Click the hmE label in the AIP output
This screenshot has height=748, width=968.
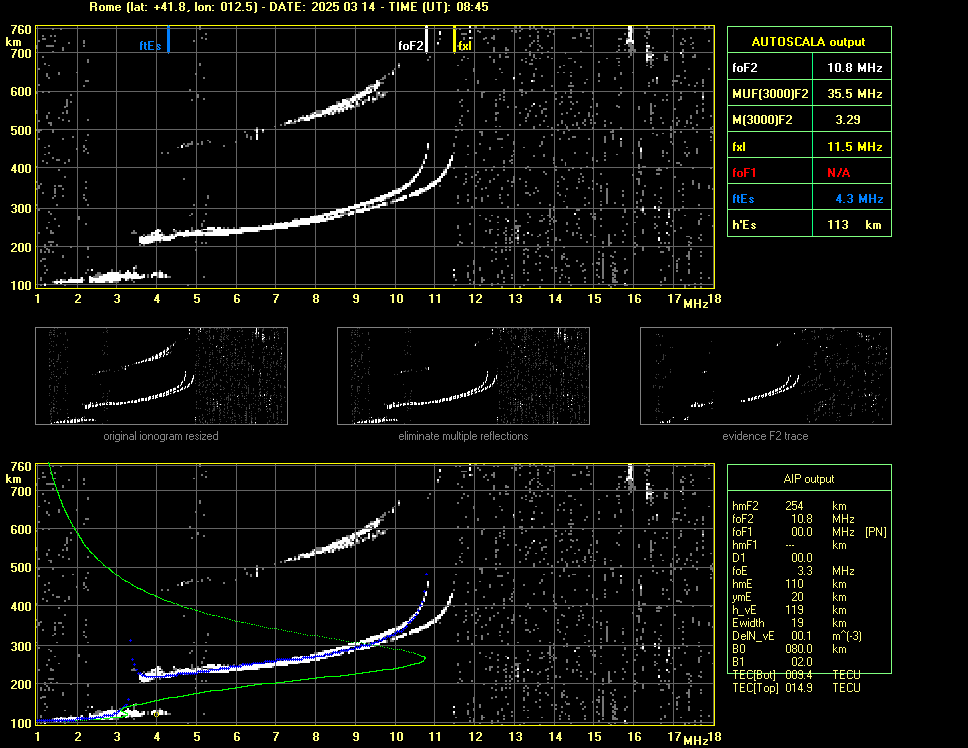click(742, 584)
